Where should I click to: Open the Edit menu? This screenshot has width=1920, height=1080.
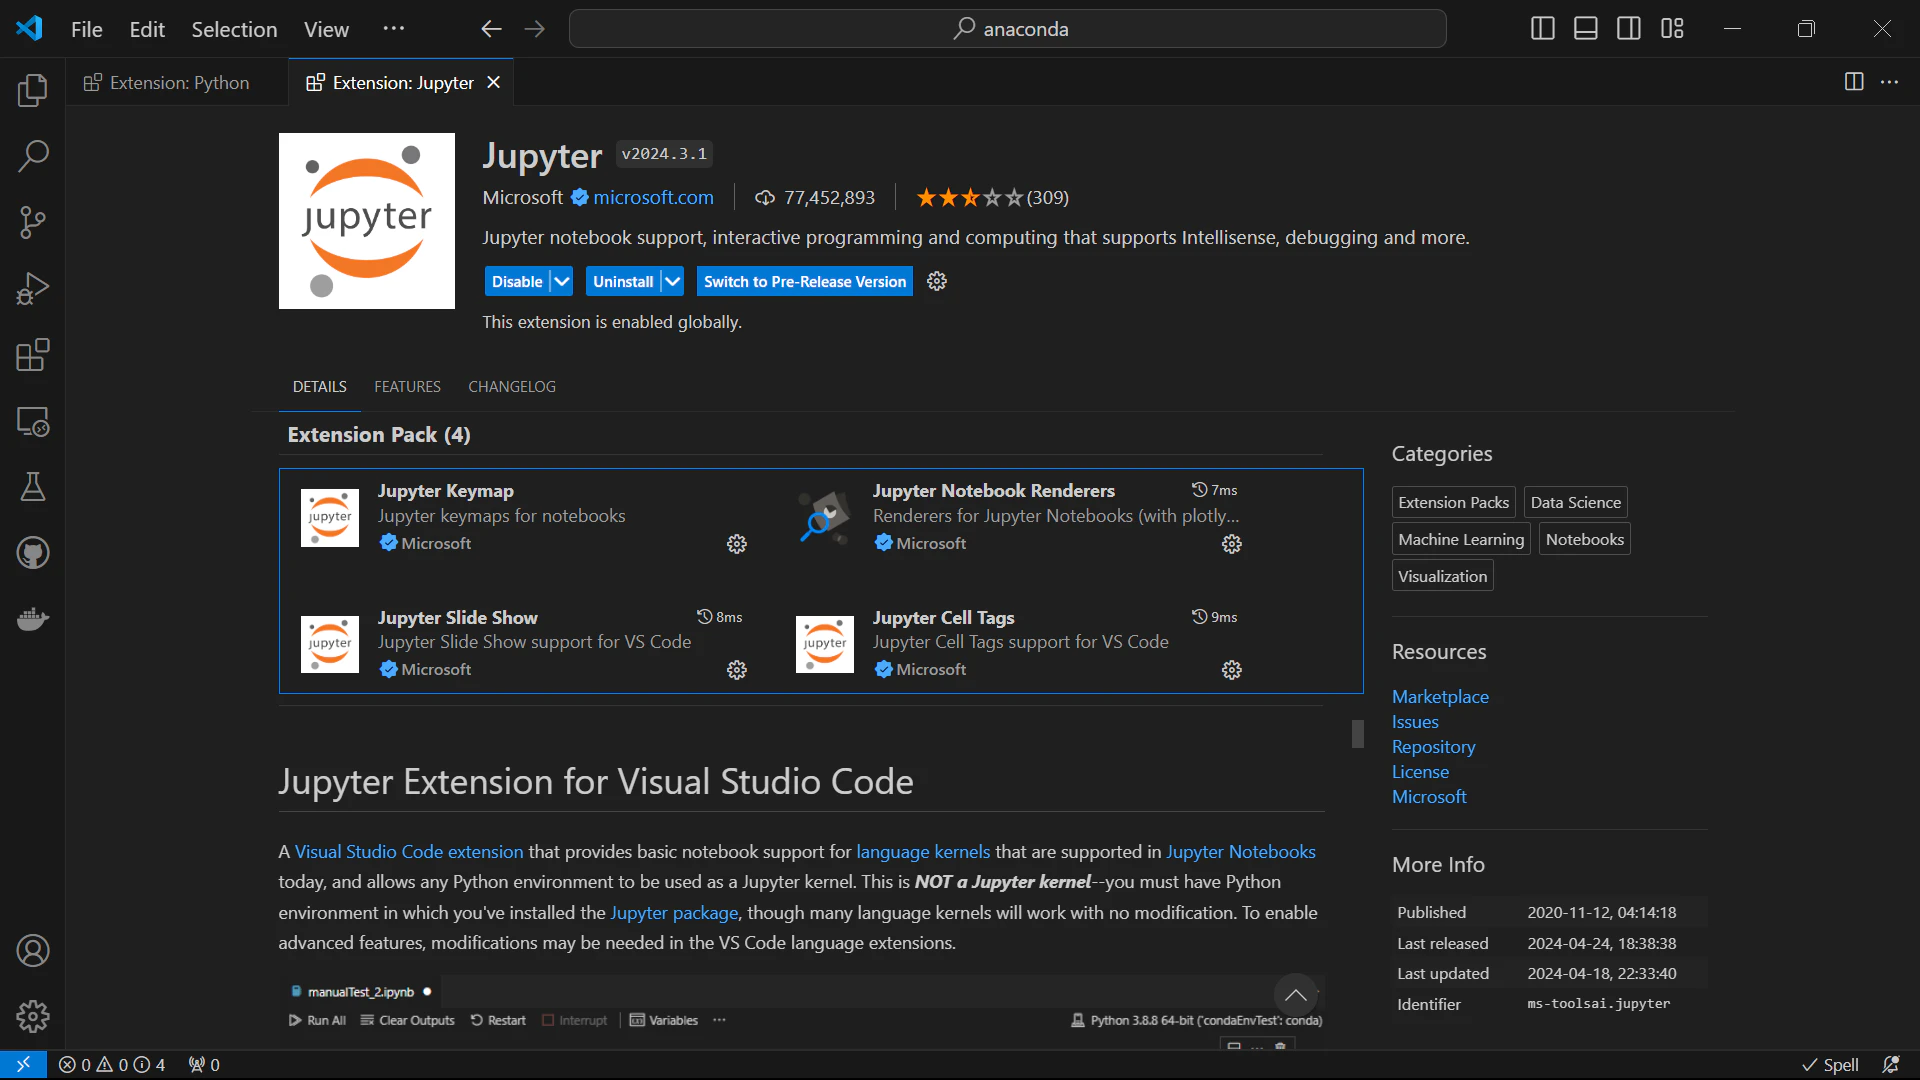point(147,29)
